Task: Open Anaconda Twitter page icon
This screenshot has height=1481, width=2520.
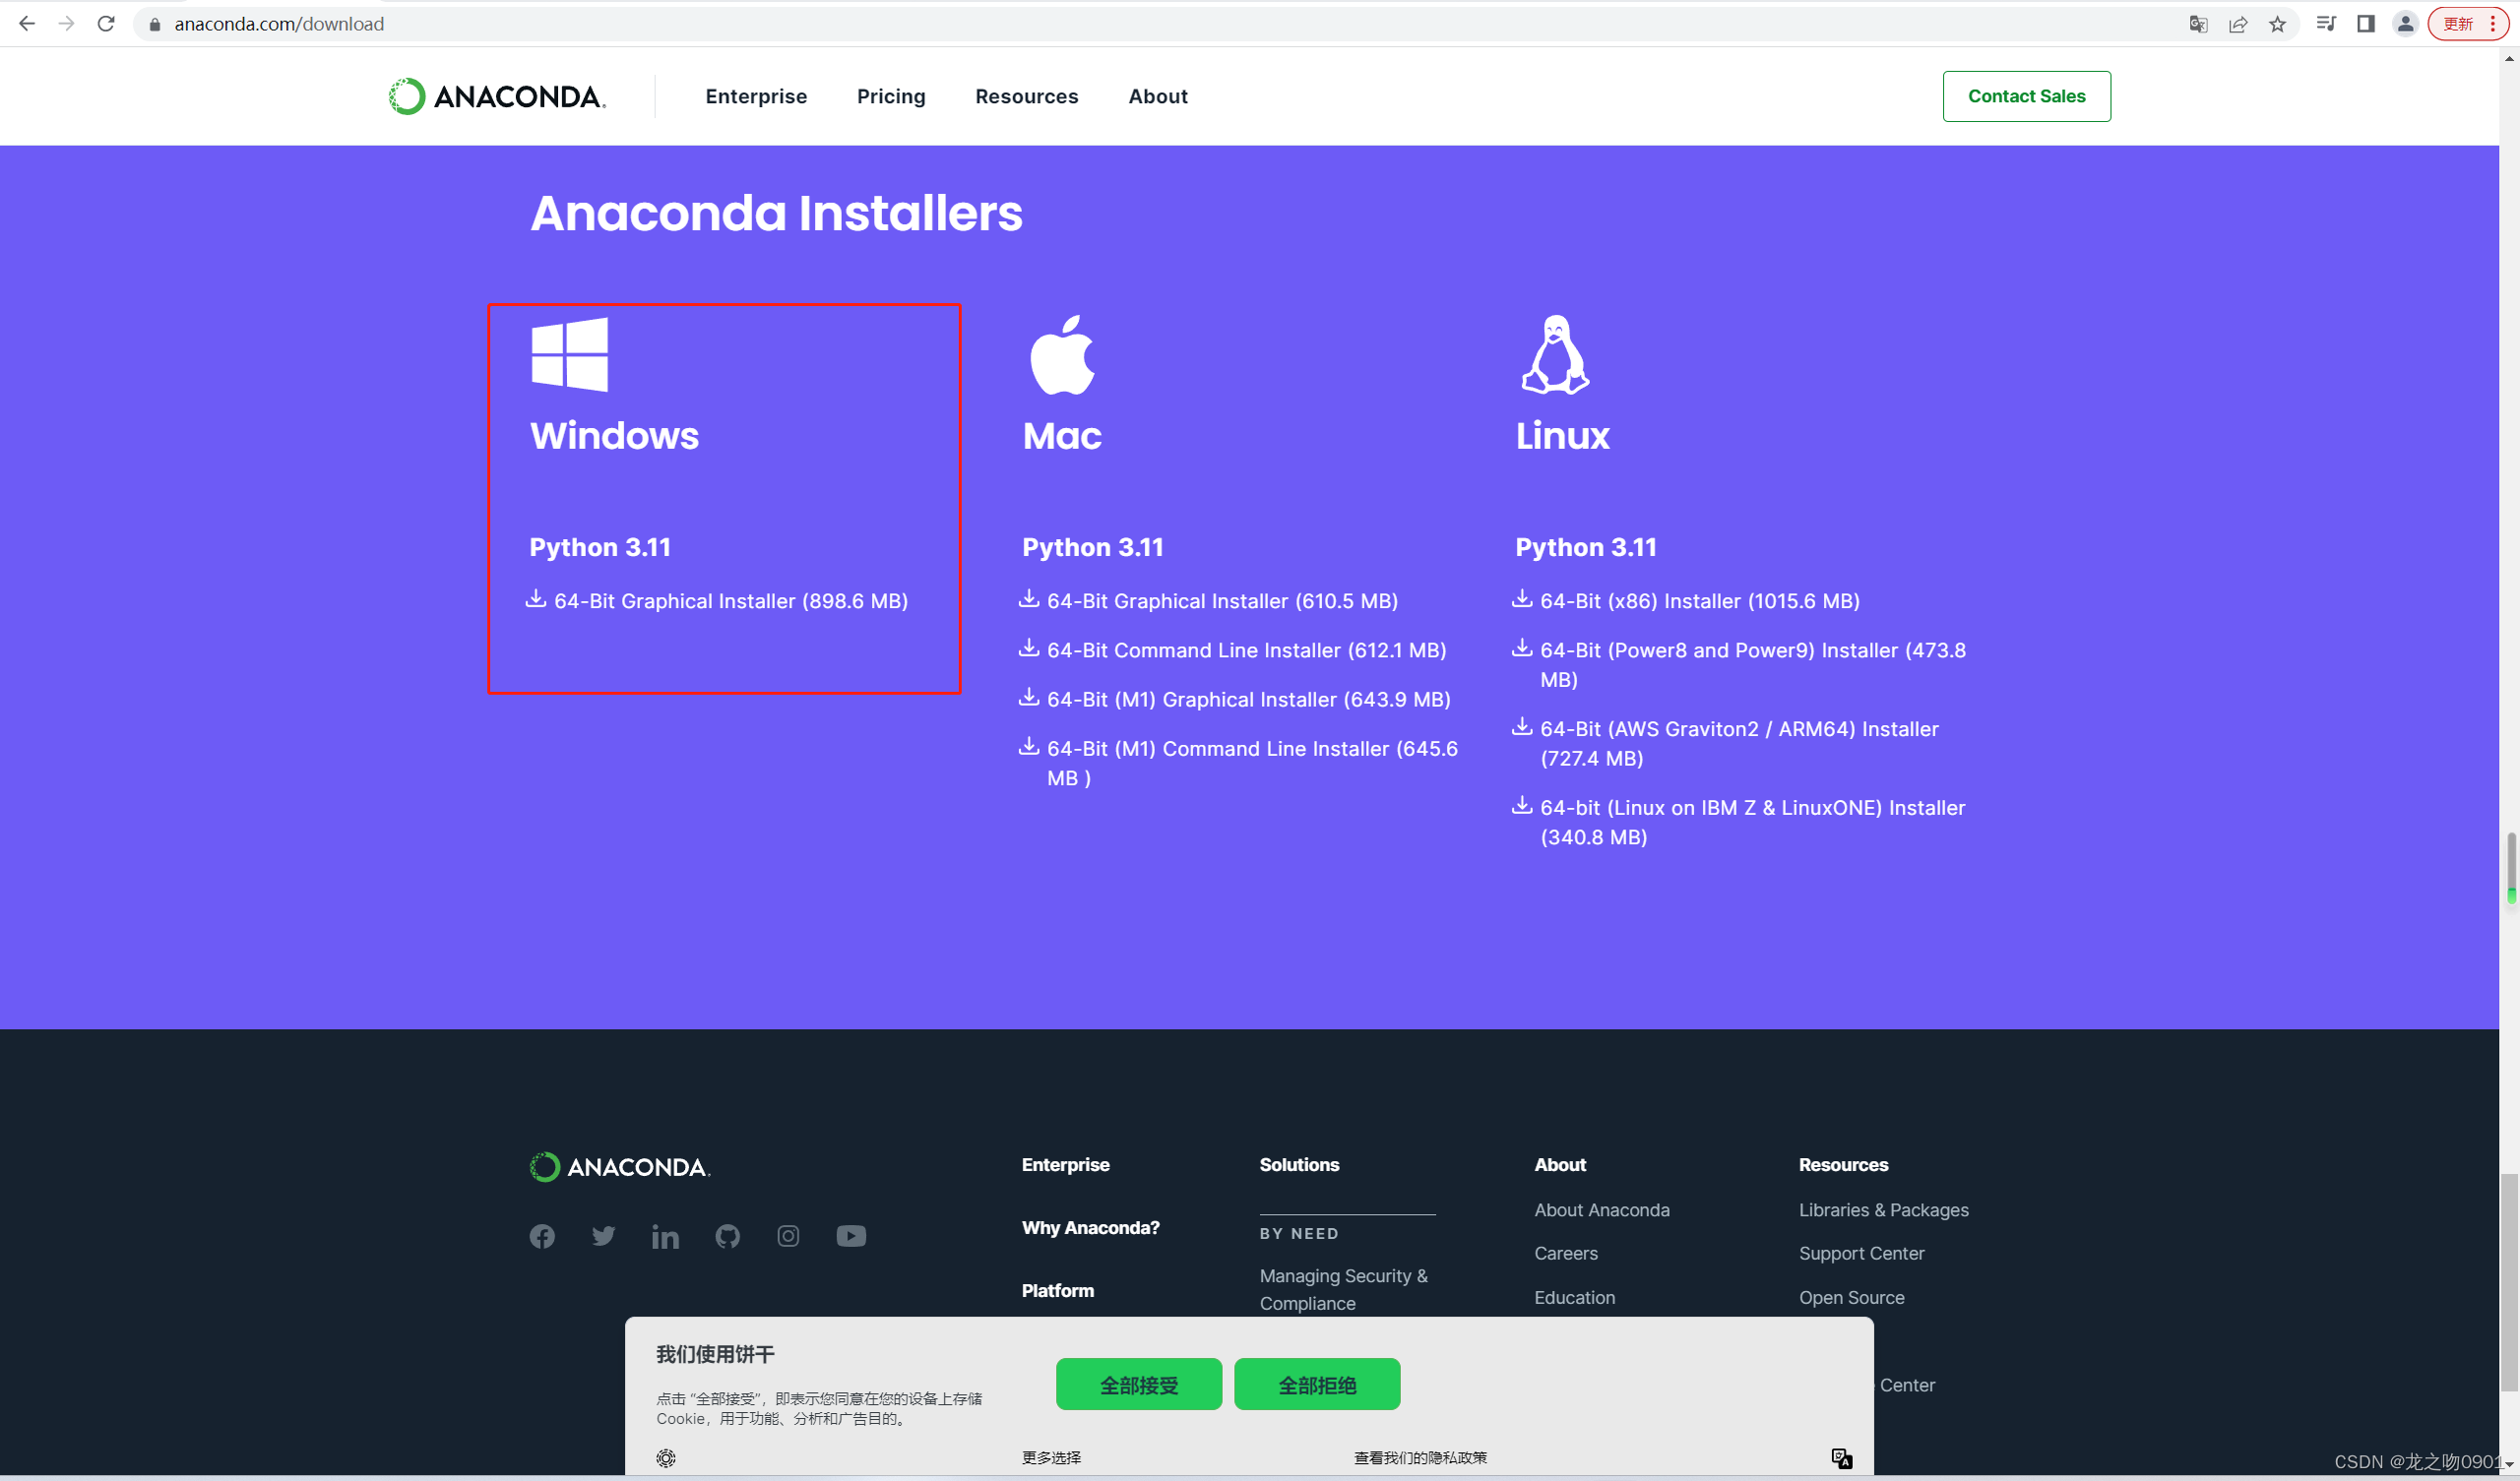Action: (x=603, y=1236)
